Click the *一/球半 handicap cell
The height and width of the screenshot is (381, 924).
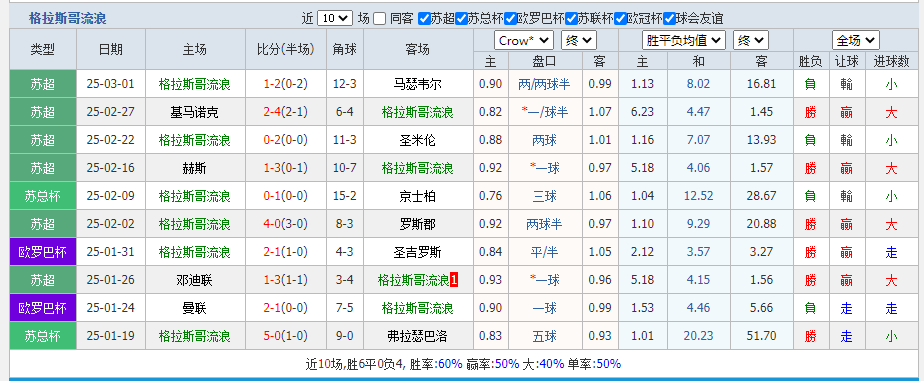(544, 112)
